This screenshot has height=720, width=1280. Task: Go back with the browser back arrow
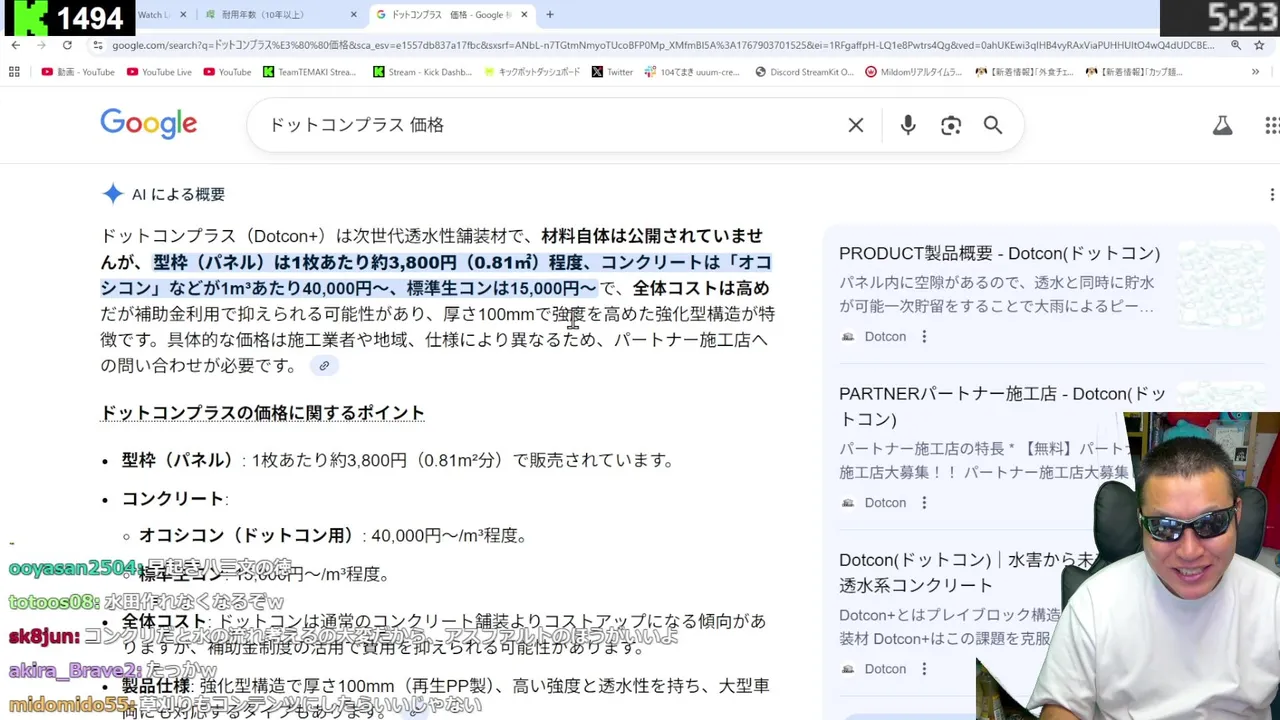coord(15,45)
